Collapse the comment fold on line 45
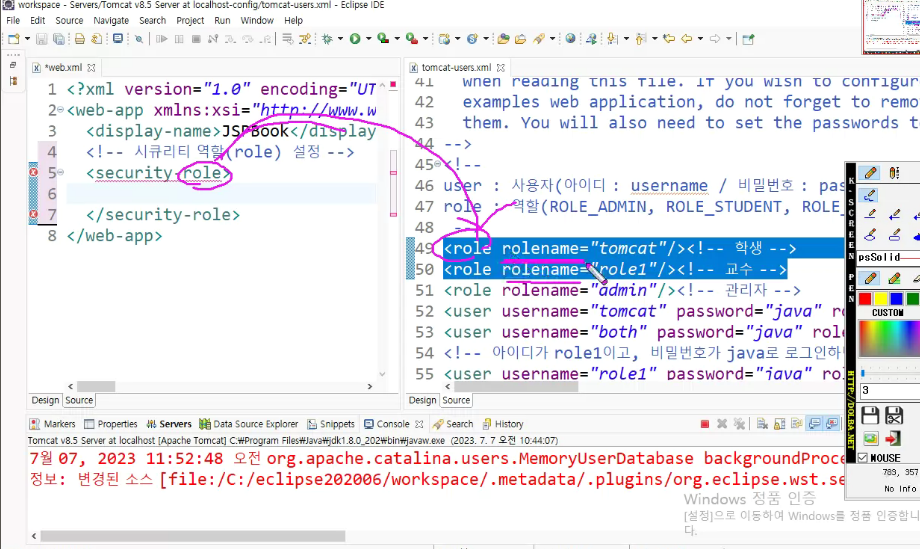 coord(438,164)
